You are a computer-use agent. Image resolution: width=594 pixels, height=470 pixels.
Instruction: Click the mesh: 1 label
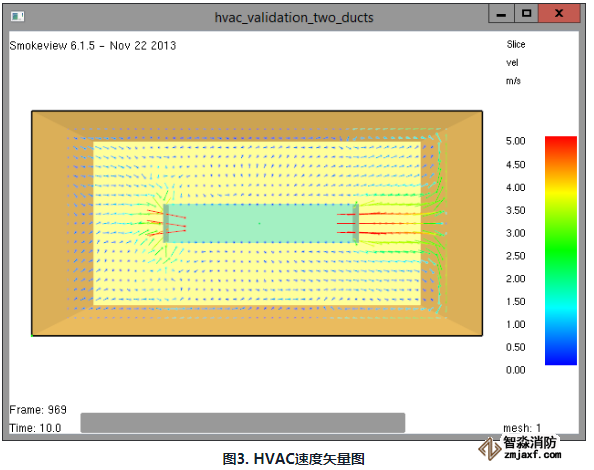pyautogui.click(x=522, y=428)
